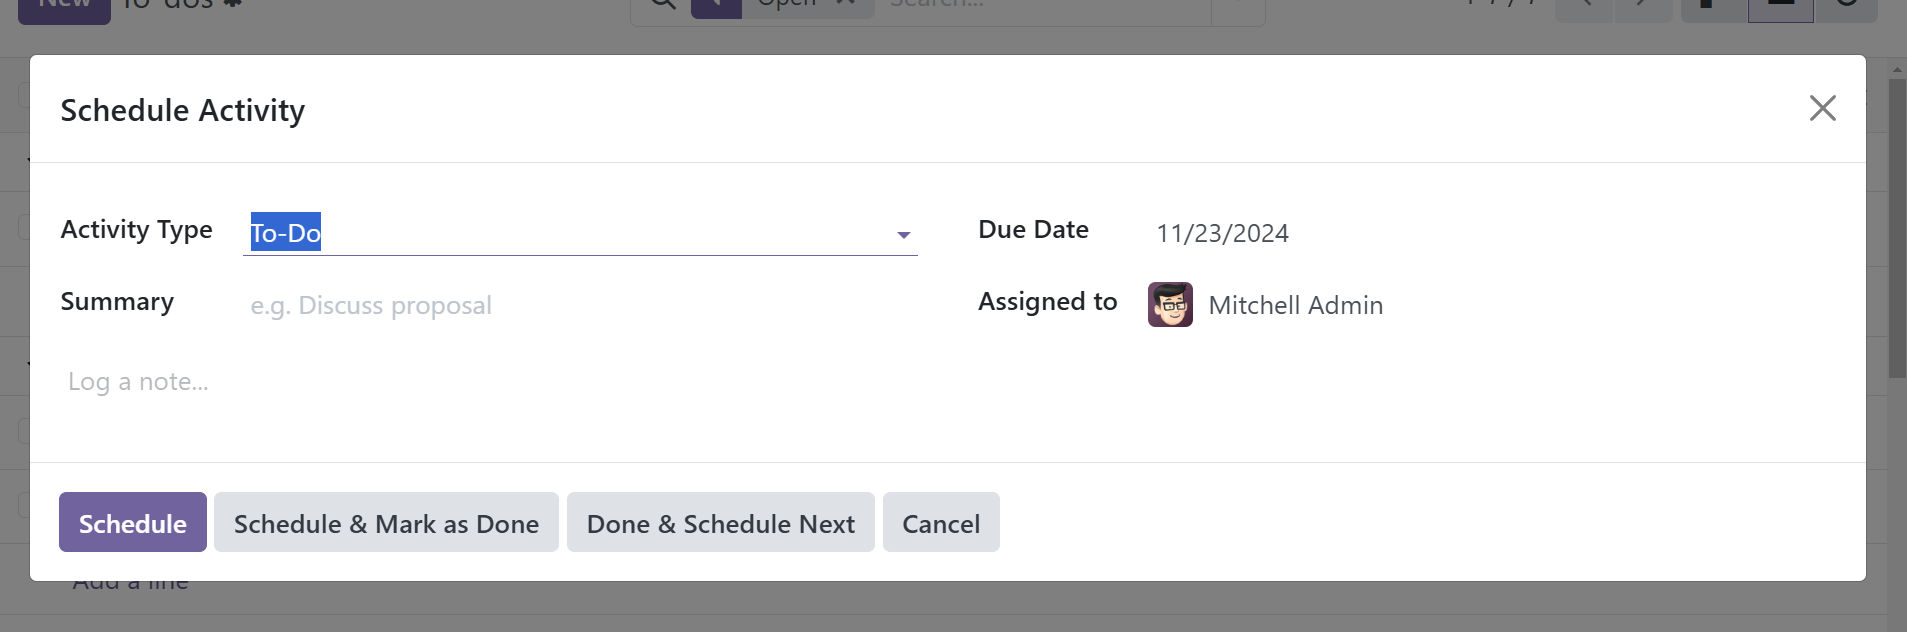Choose Schedule & Mark as Done
The width and height of the screenshot is (1907, 632).
[x=386, y=523]
